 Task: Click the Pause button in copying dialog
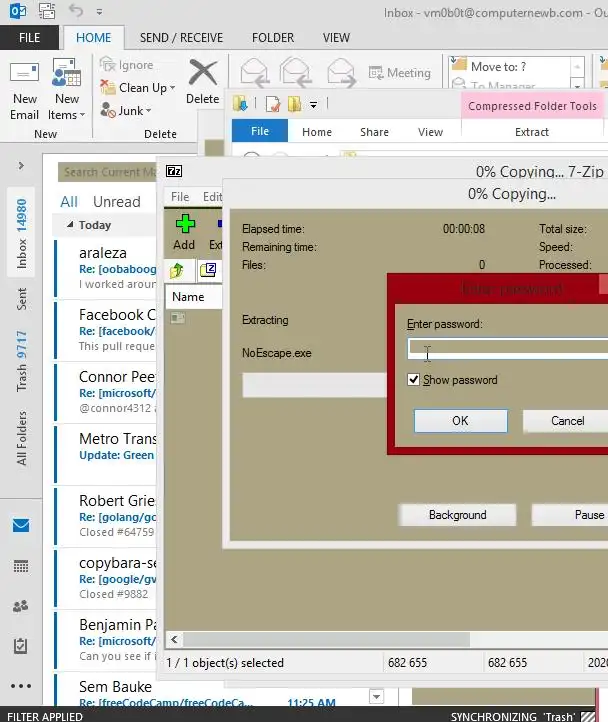click(x=570, y=515)
